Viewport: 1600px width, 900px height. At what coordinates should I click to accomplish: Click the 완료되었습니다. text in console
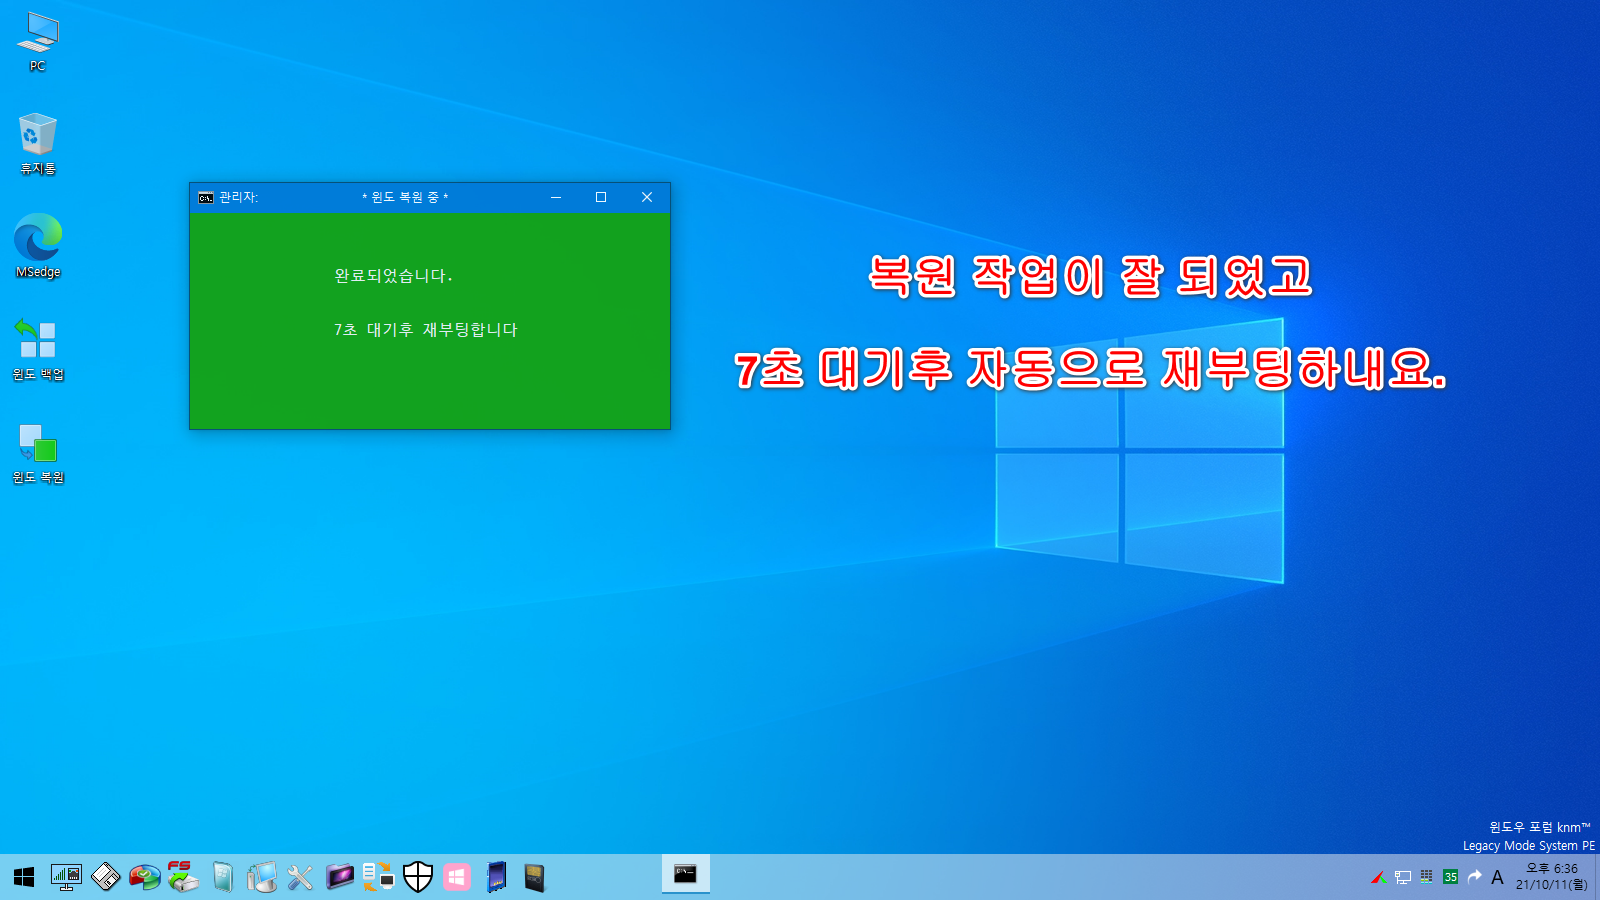pyautogui.click(x=393, y=275)
